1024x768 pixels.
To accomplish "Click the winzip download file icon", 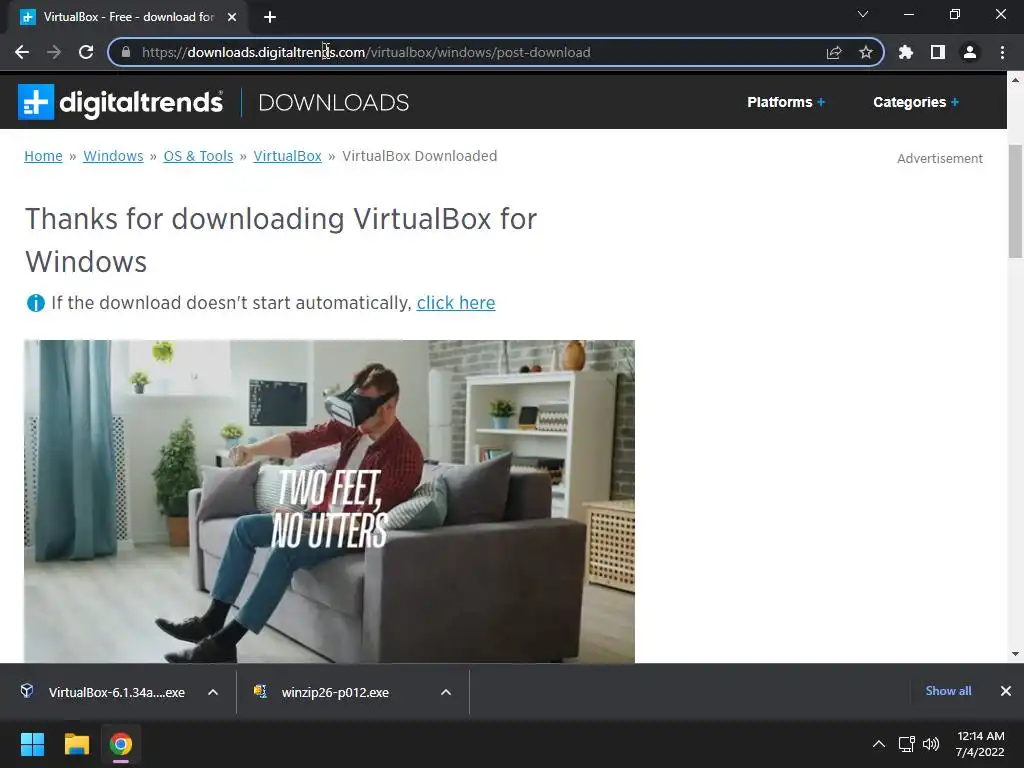I will tap(261, 691).
